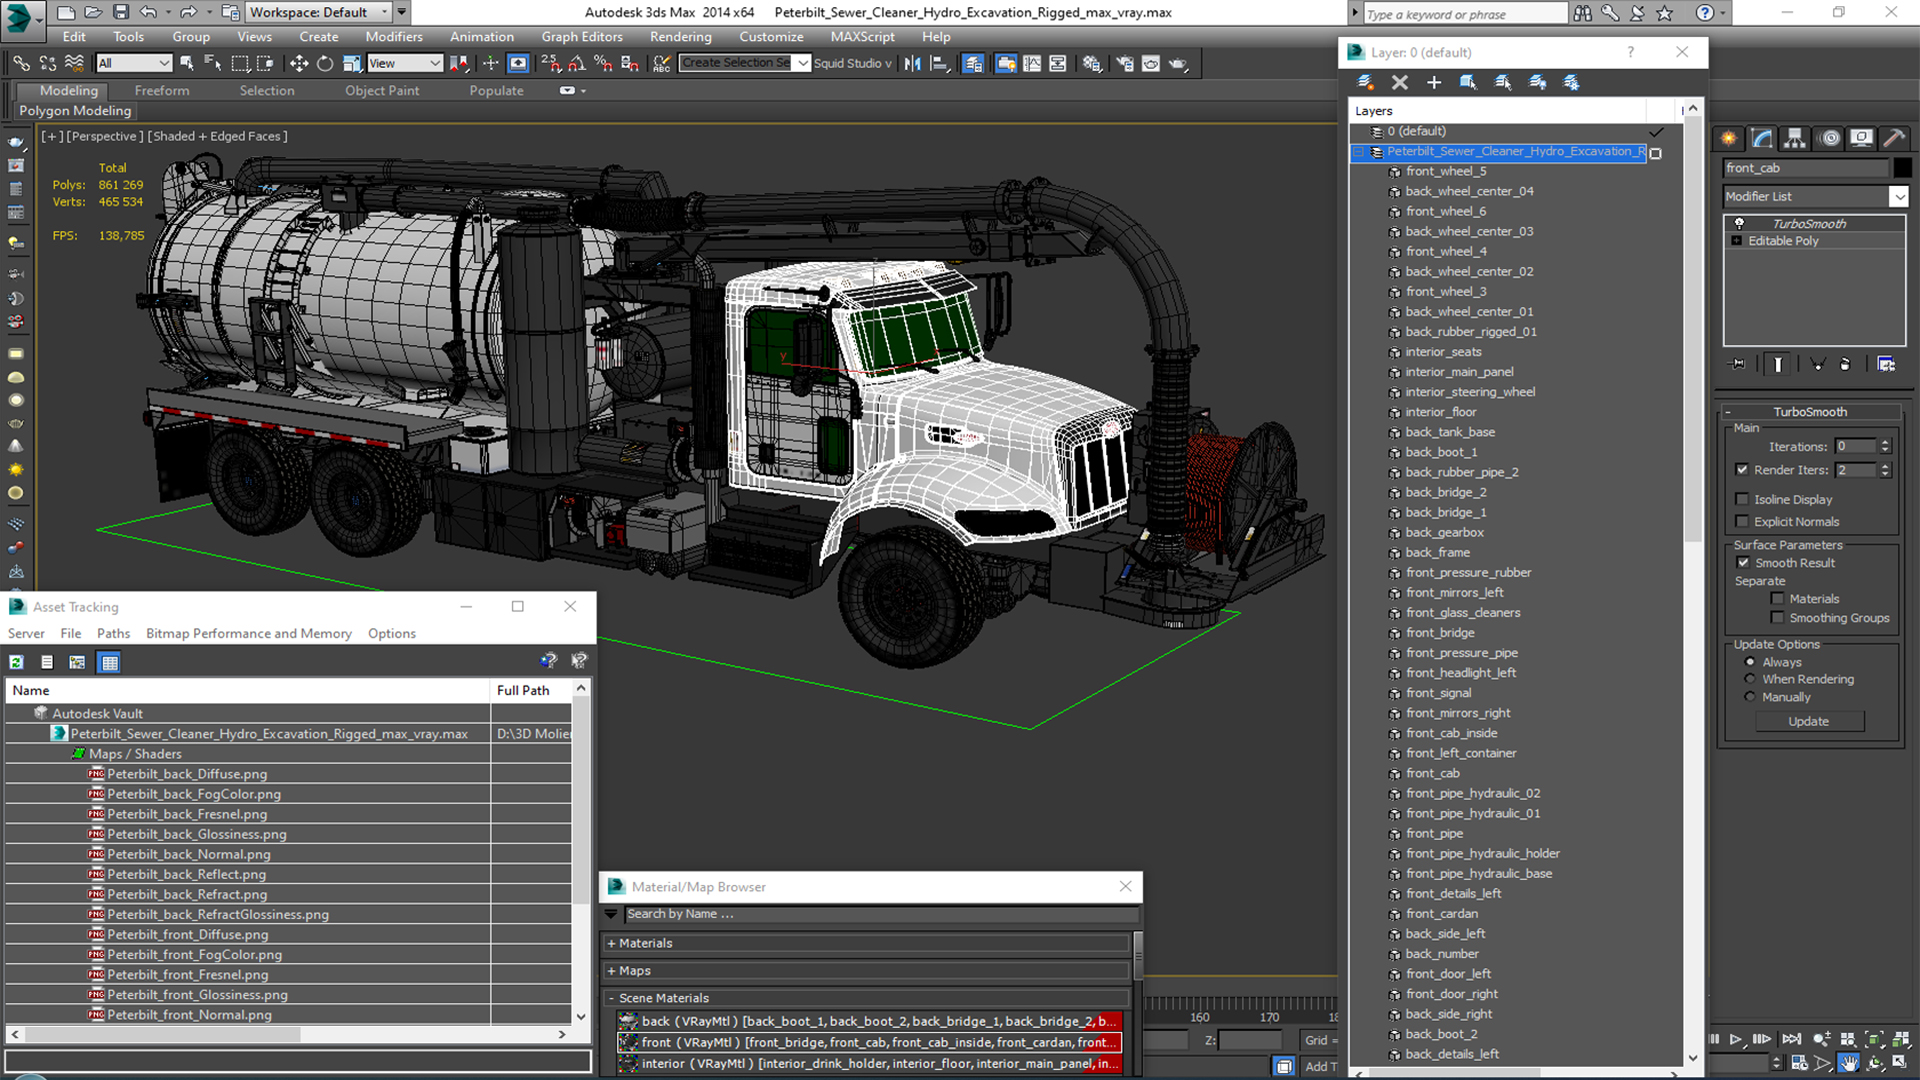Click Iterations spinner arrows
Viewport: 1920px width, 1080px height.
click(x=1886, y=446)
